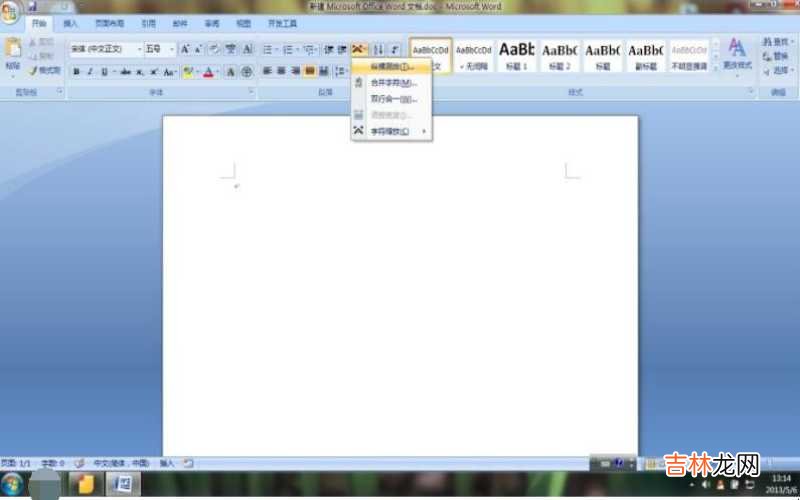Toggle center paragraph alignment
Screen dimensions: 800x500
(x=281, y=72)
